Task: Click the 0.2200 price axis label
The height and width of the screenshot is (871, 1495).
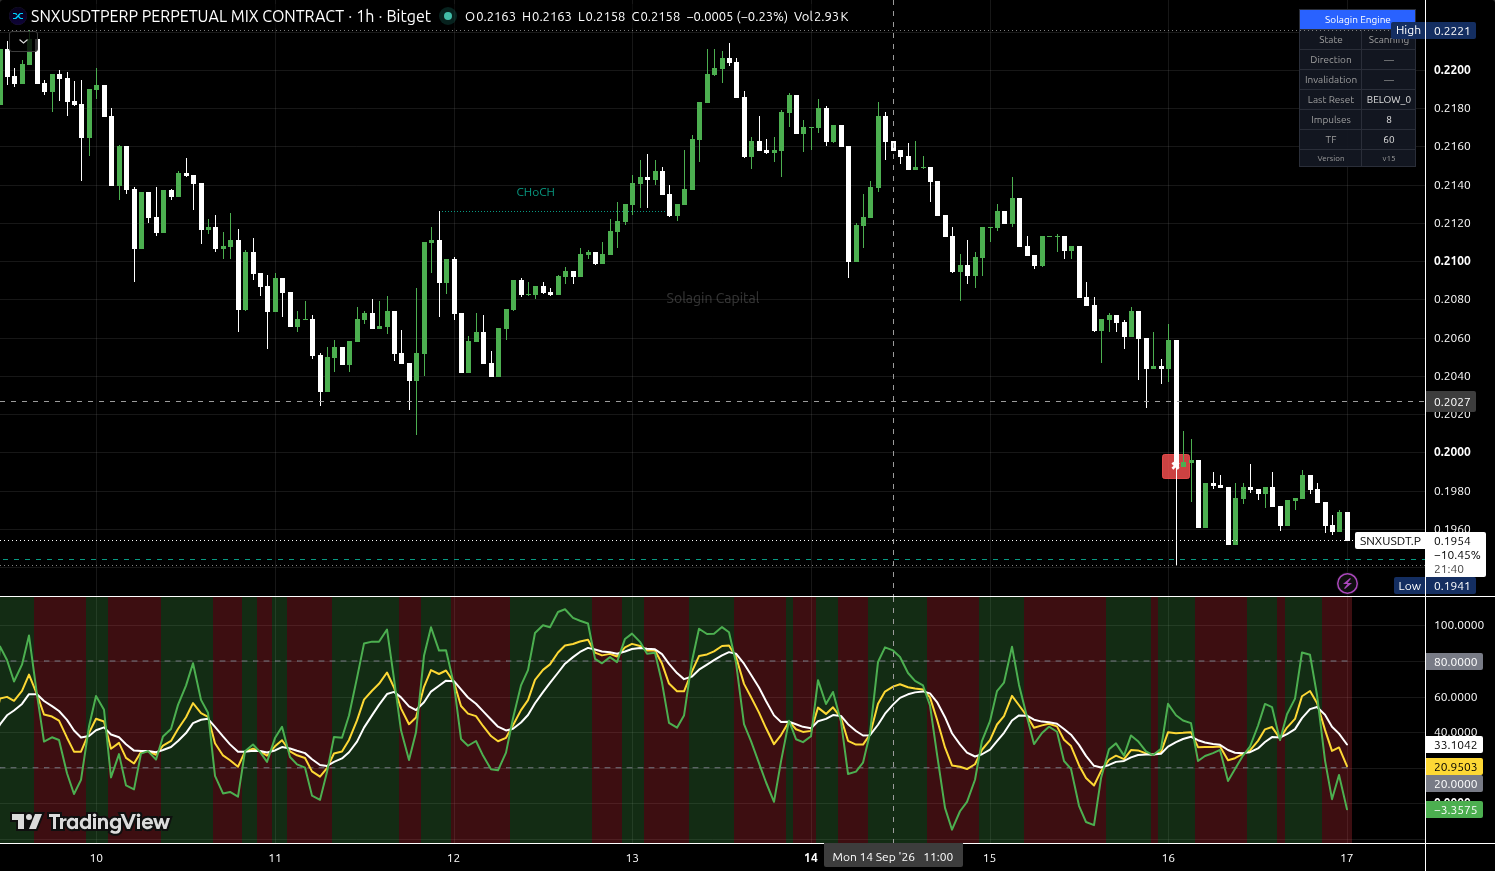Action: pyautogui.click(x=1452, y=70)
